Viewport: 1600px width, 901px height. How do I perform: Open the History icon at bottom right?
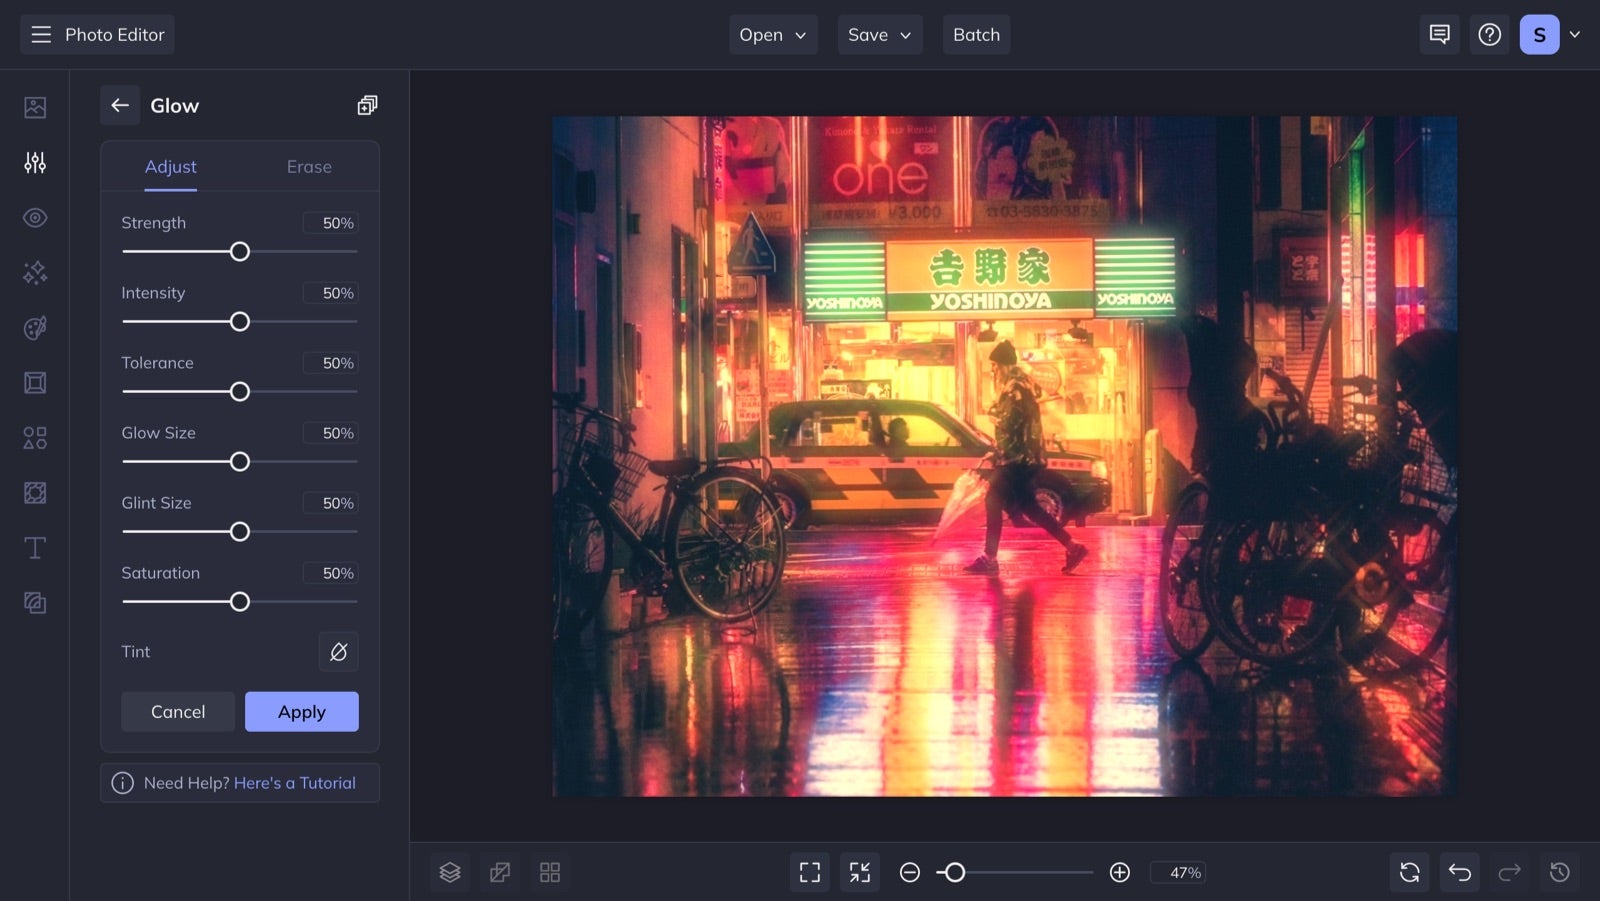coord(1560,871)
